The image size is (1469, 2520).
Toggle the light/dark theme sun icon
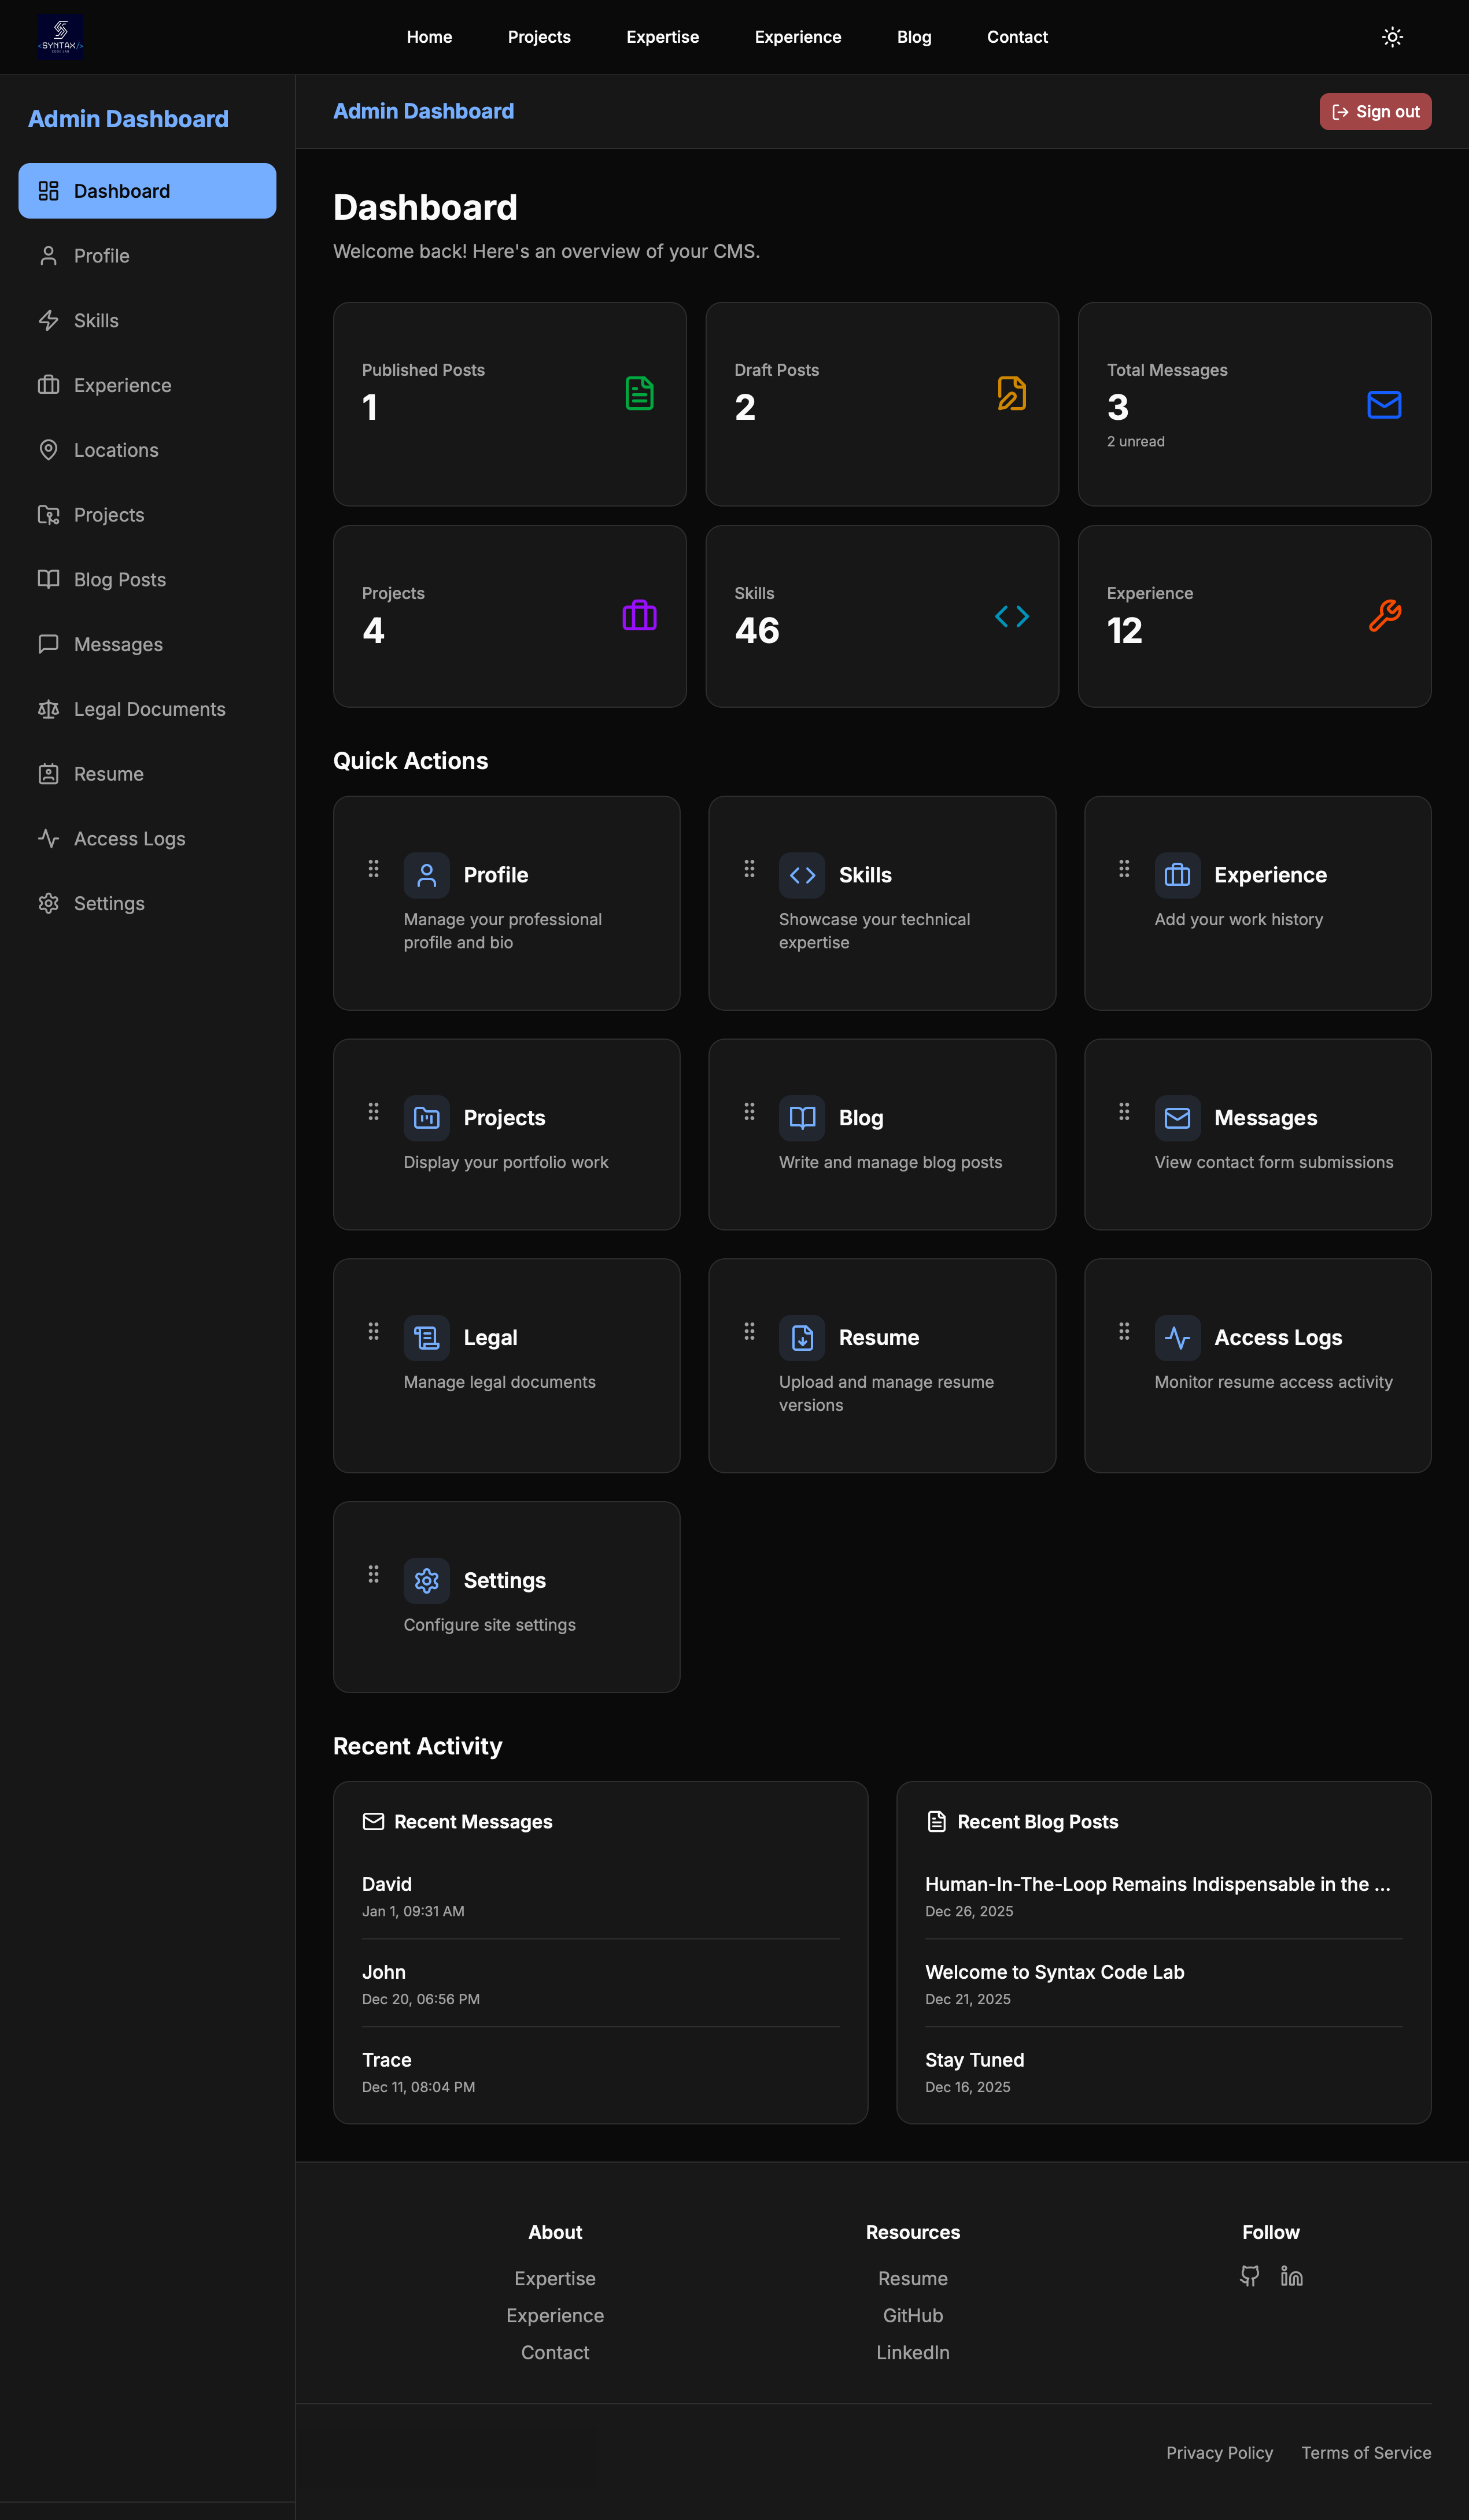pyautogui.click(x=1392, y=37)
